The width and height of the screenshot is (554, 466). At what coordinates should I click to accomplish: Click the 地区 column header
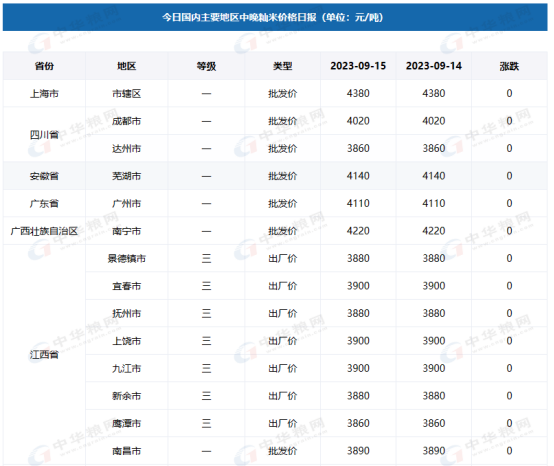126,66
